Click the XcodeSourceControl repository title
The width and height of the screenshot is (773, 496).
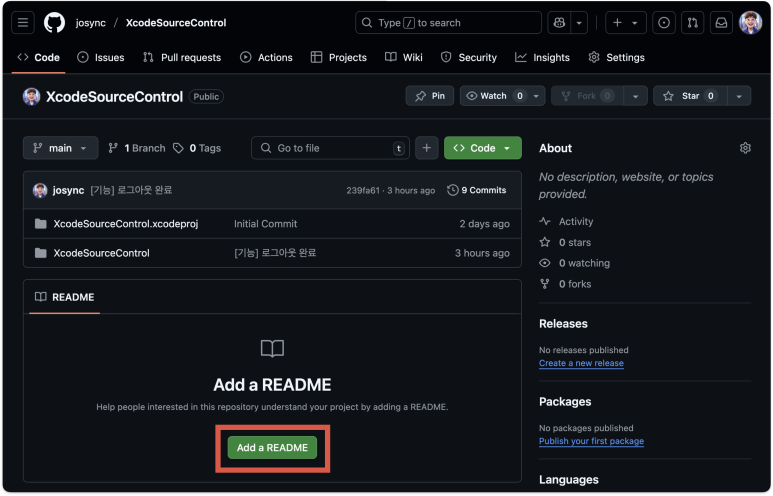pyautogui.click(x=114, y=97)
